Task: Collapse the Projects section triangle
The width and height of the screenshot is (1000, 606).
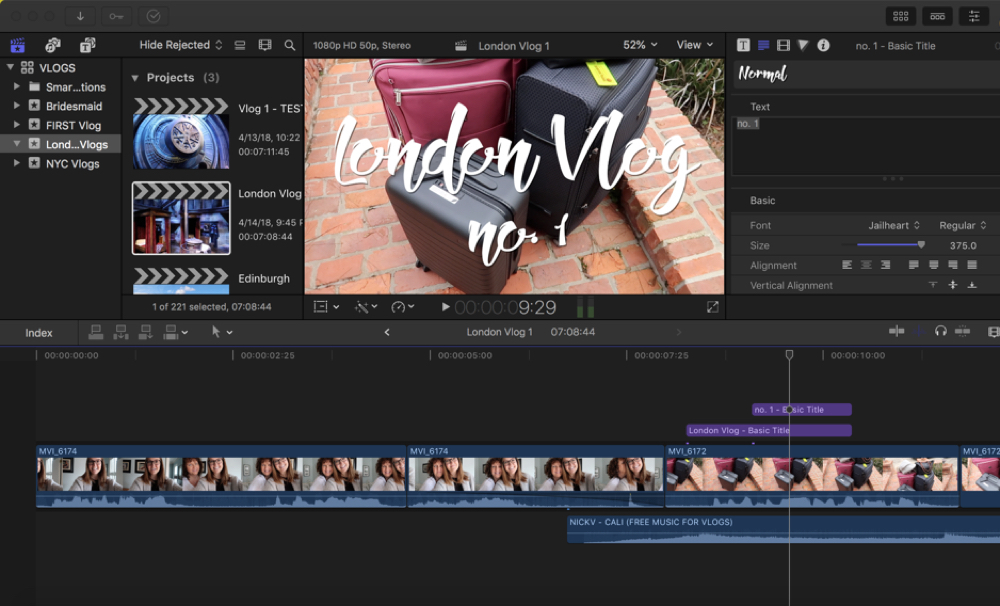Action: tap(135, 78)
